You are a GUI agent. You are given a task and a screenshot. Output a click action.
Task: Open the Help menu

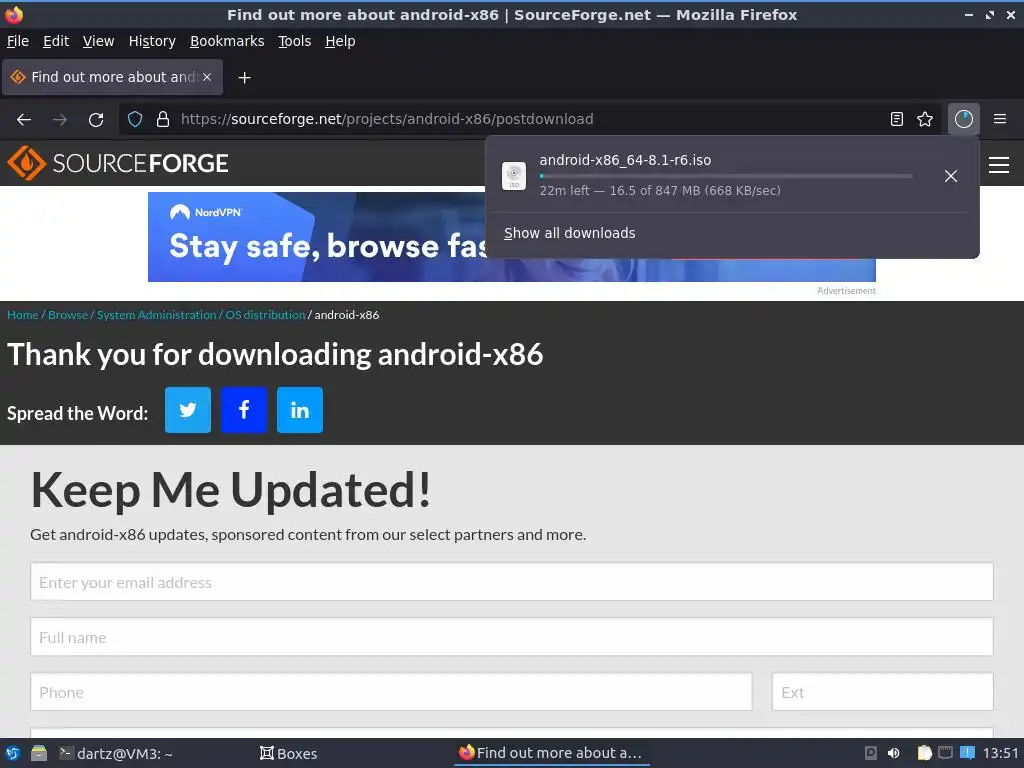(x=340, y=41)
